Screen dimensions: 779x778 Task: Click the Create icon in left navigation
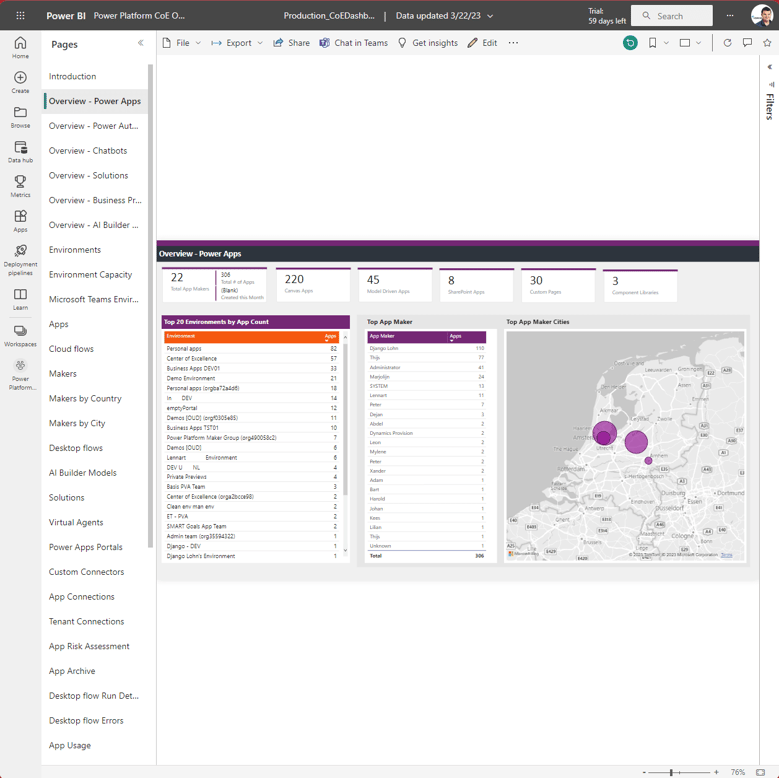tap(20, 82)
